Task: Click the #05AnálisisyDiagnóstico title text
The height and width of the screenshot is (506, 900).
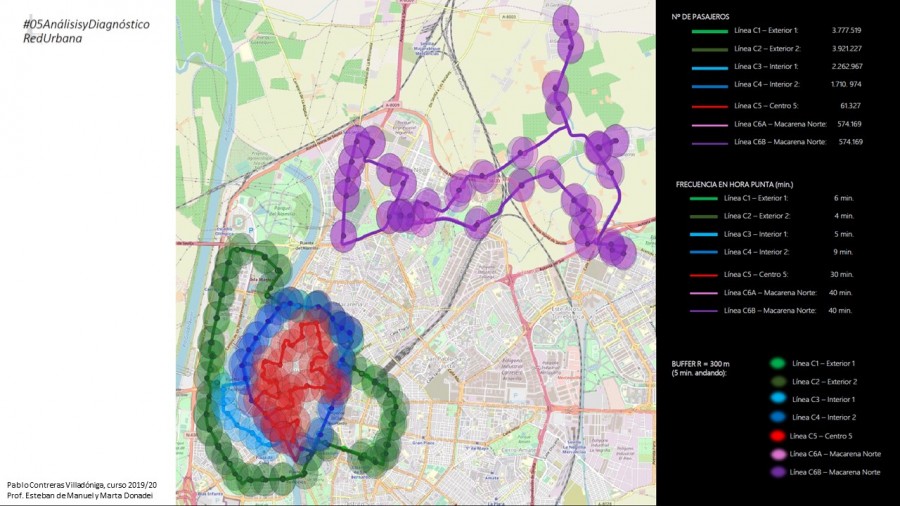Action: (x=86, y=23)
